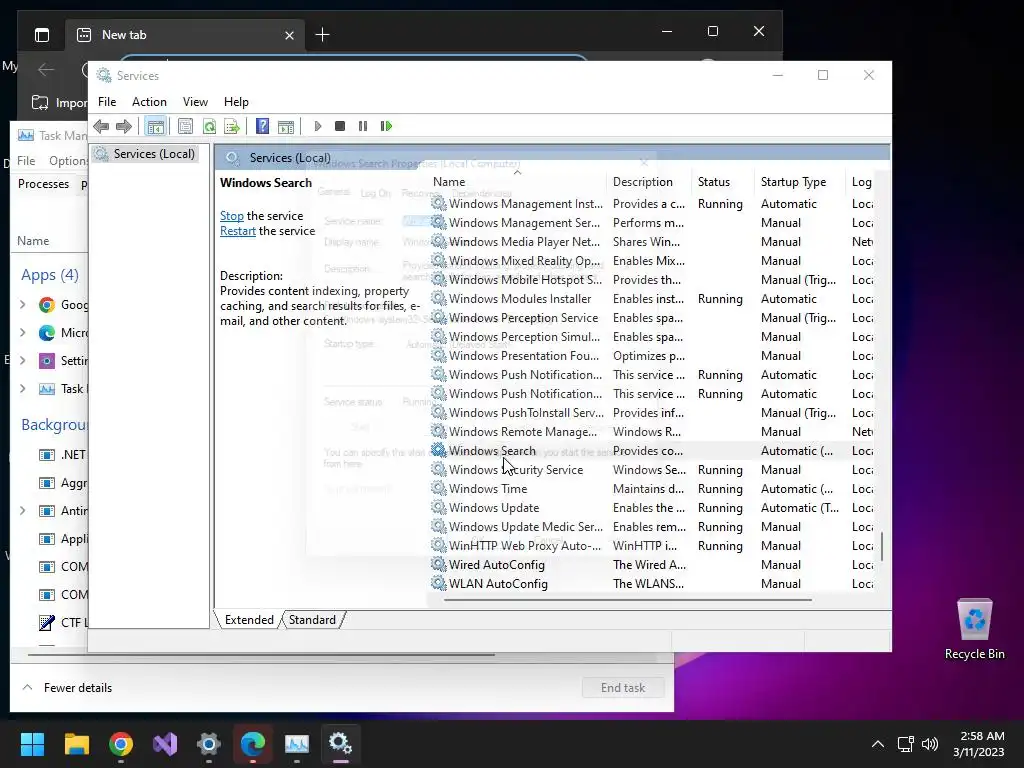Click the Forward arrow in Services toolbar
The image size is (1024, 768).
123,126
